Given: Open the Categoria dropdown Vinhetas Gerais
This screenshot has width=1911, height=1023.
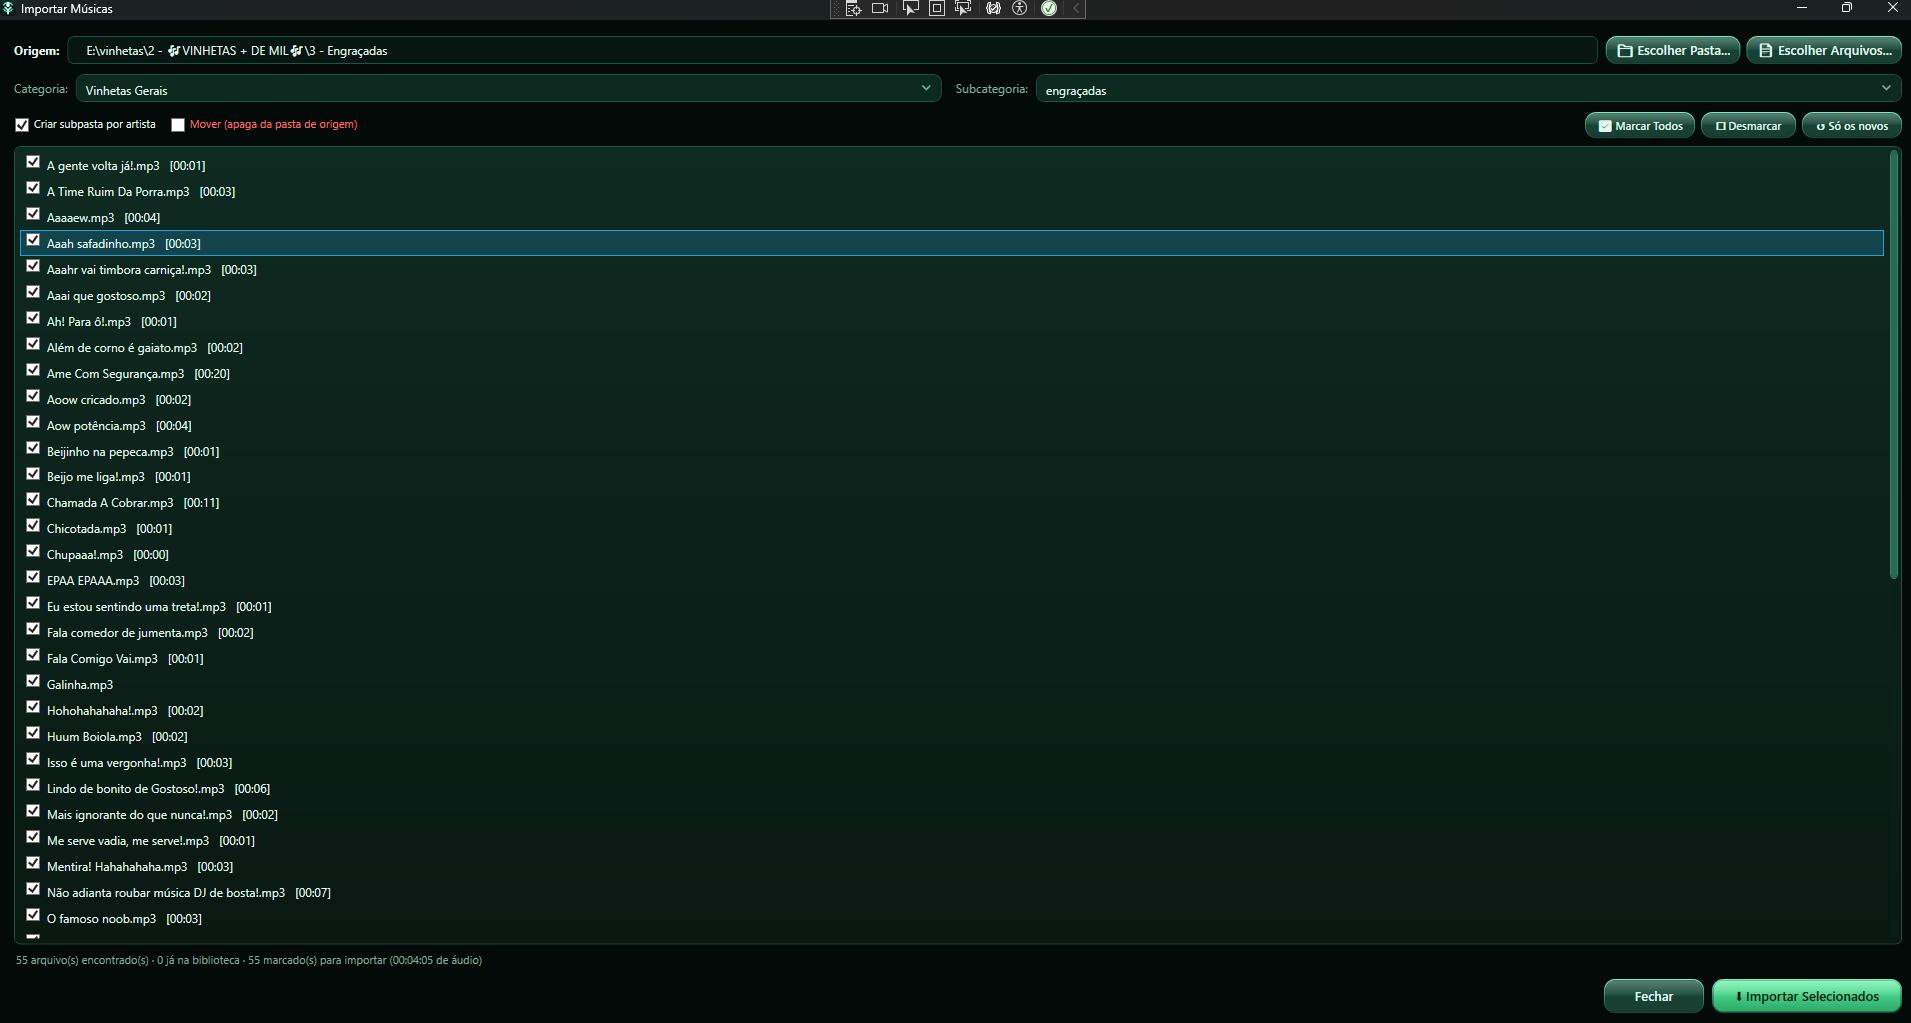Looking at the screenshot, I should pyautogui.click(x=508, y=89).
